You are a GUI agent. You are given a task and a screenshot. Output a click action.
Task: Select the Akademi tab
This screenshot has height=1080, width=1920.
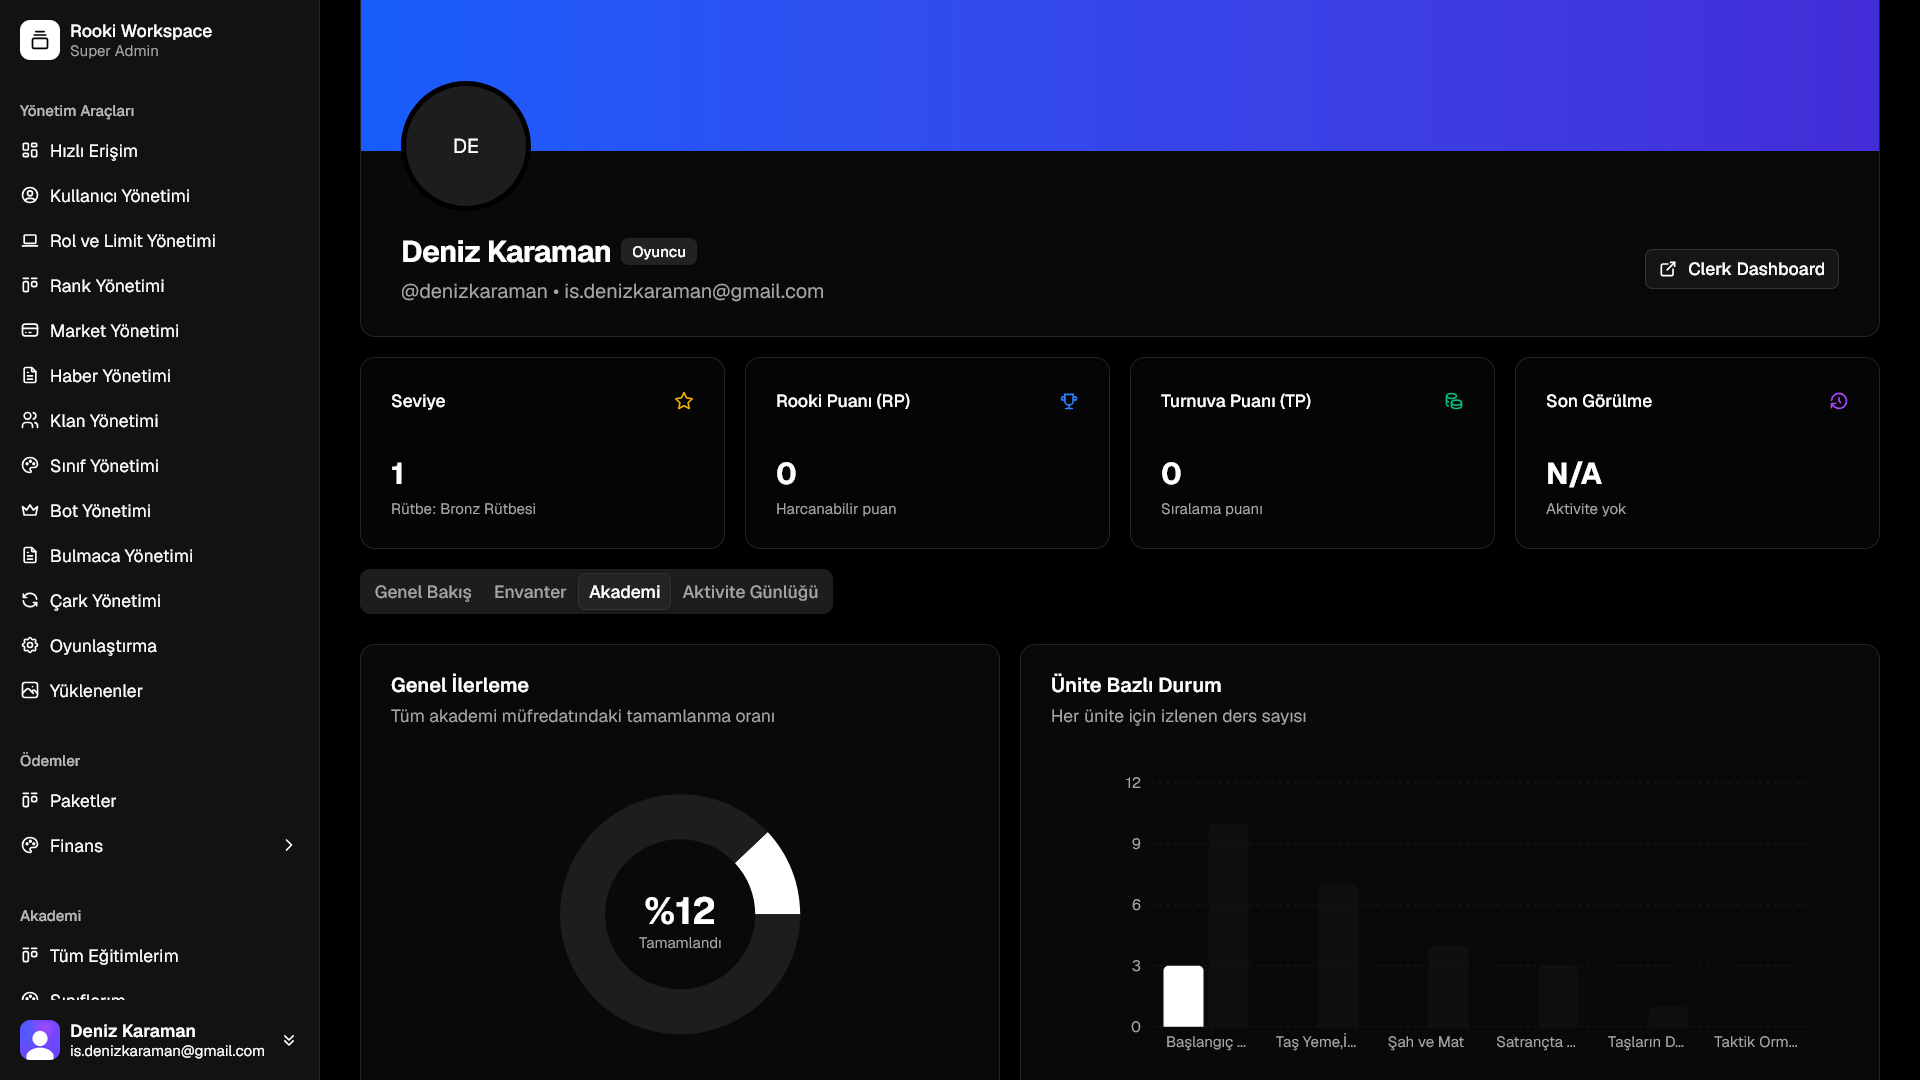pyautogui.click(x=624, y=592)
